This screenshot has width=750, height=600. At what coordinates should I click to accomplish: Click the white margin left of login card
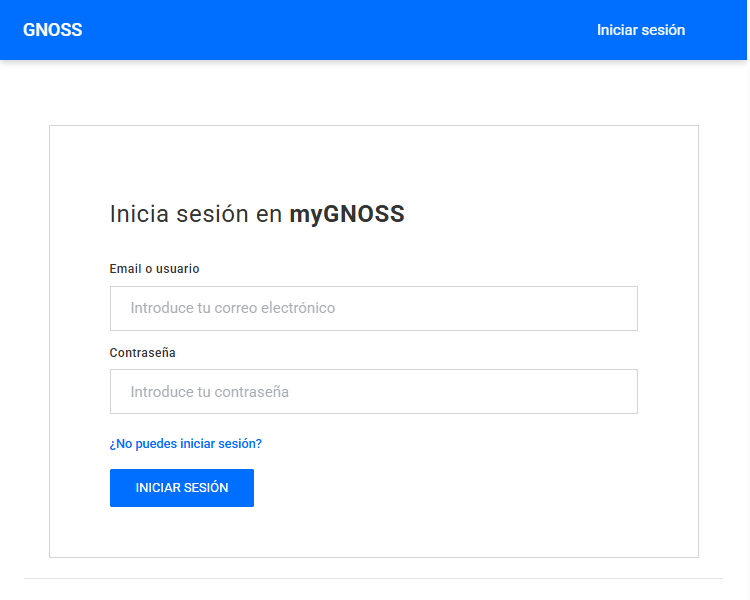pyautogui.click(x=24, y=340)
